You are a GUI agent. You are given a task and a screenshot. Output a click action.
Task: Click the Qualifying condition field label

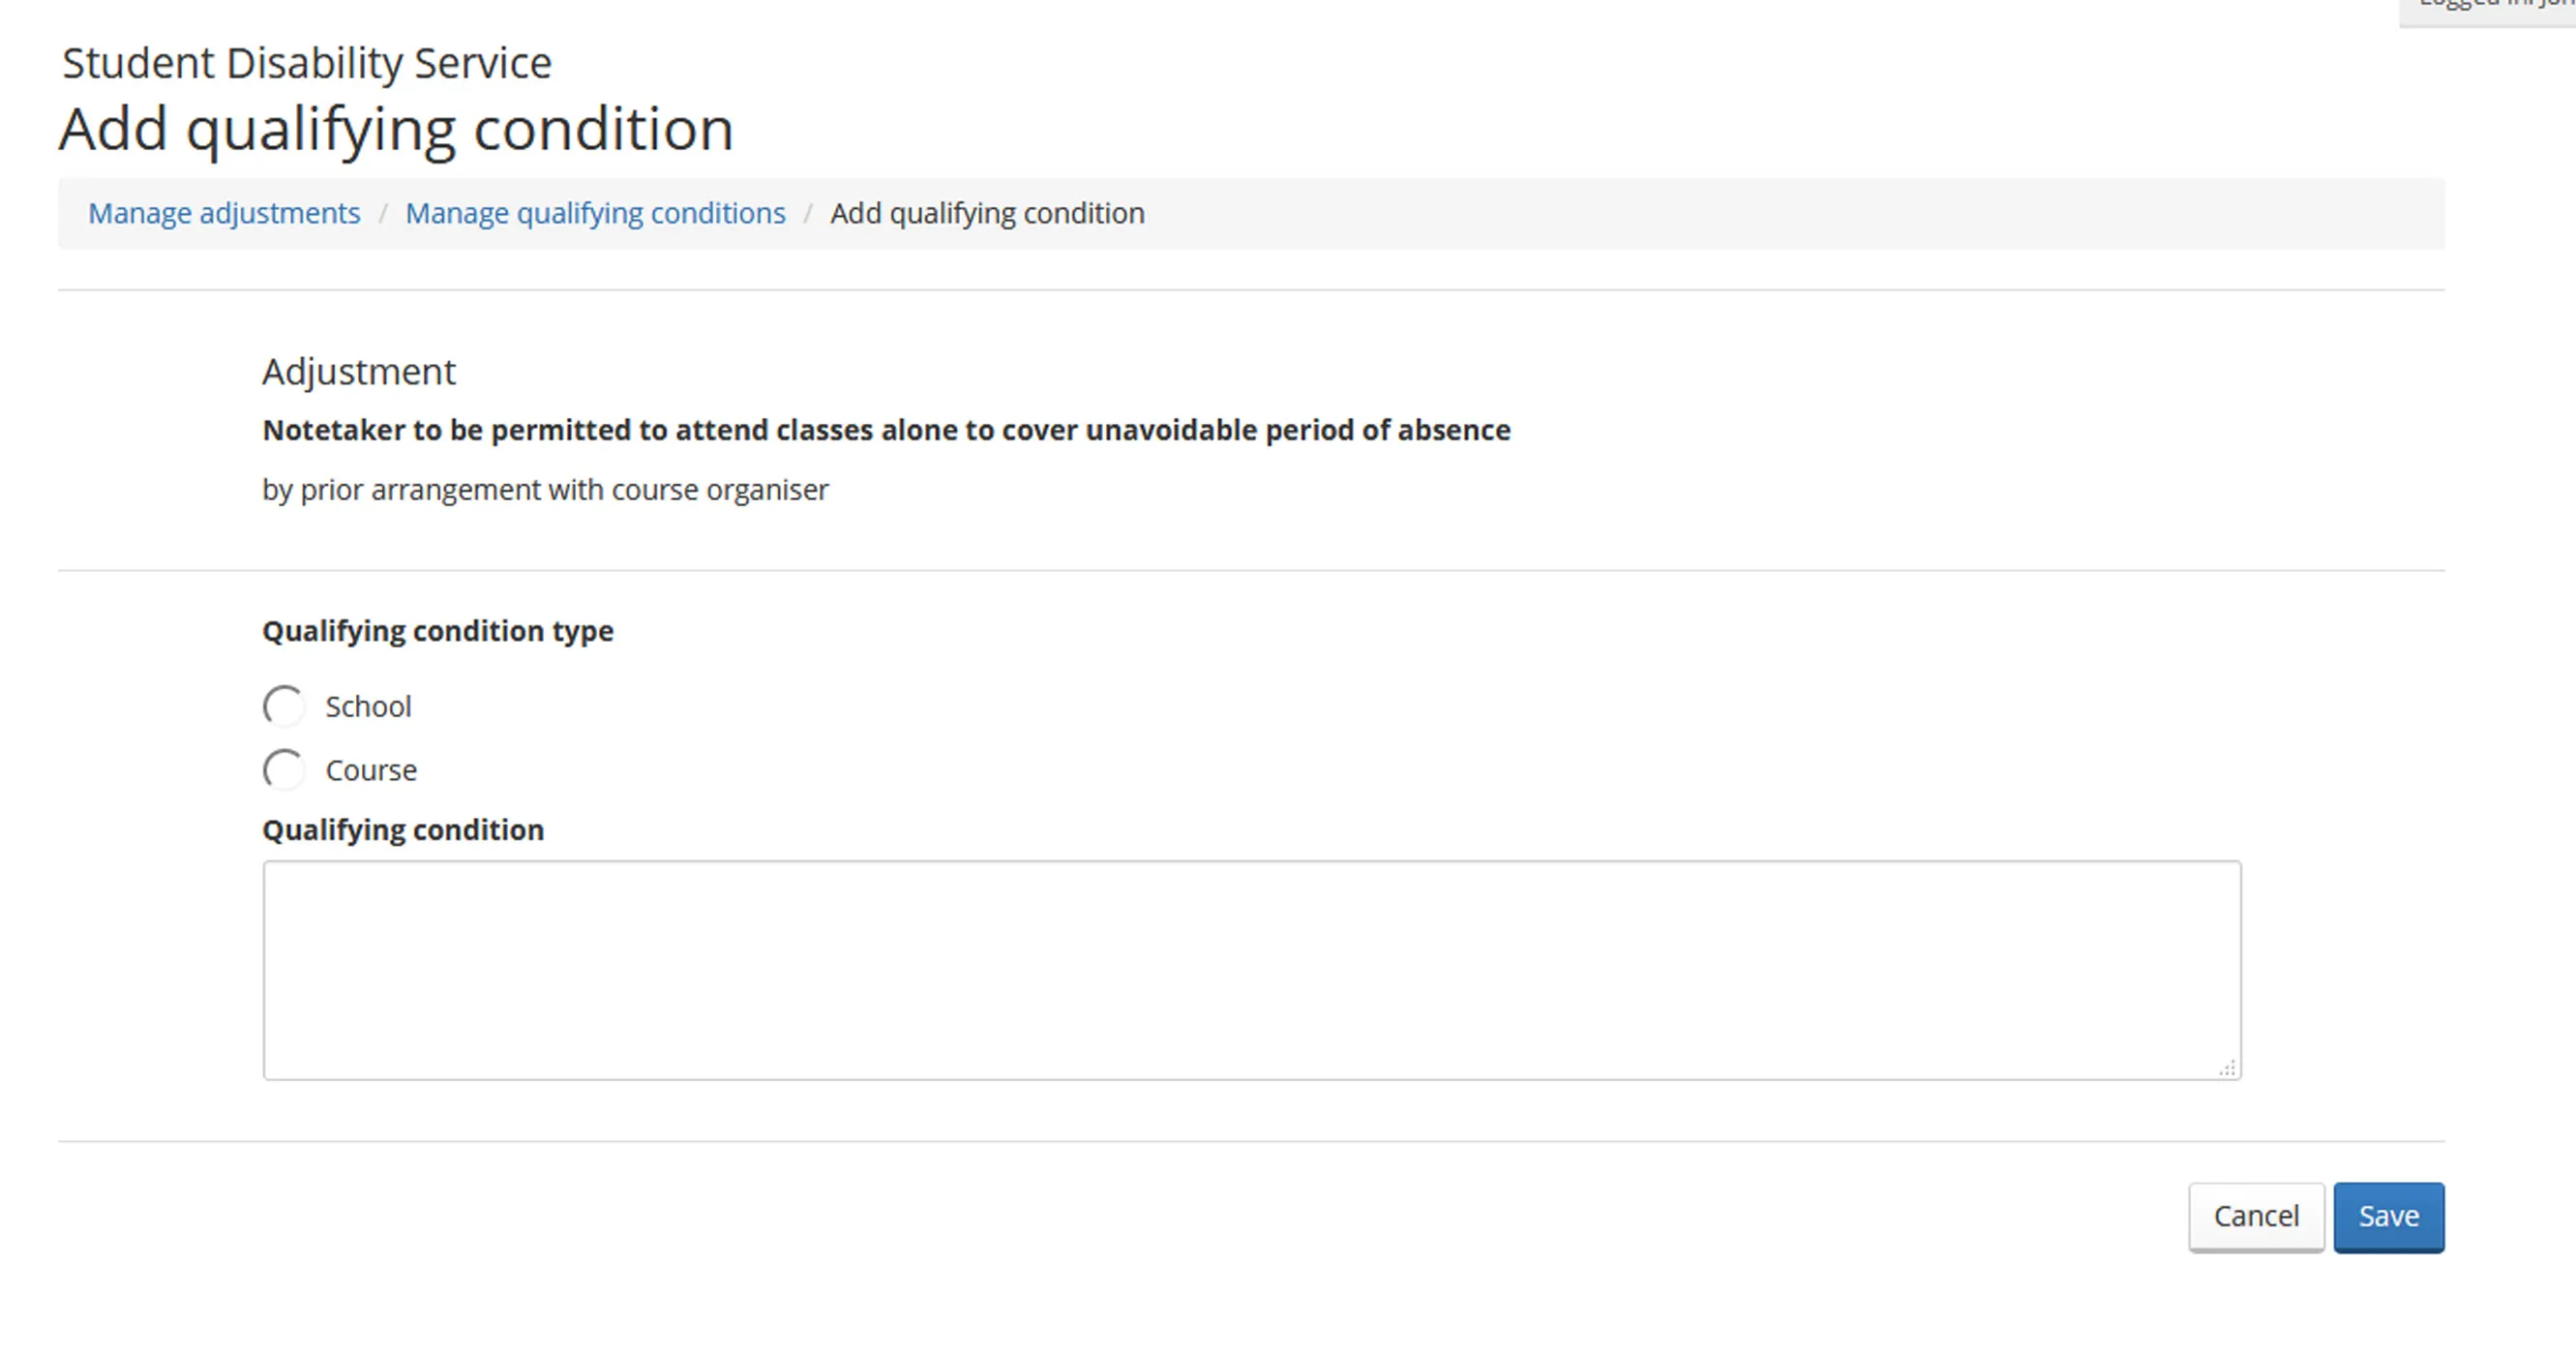[403, 830]
